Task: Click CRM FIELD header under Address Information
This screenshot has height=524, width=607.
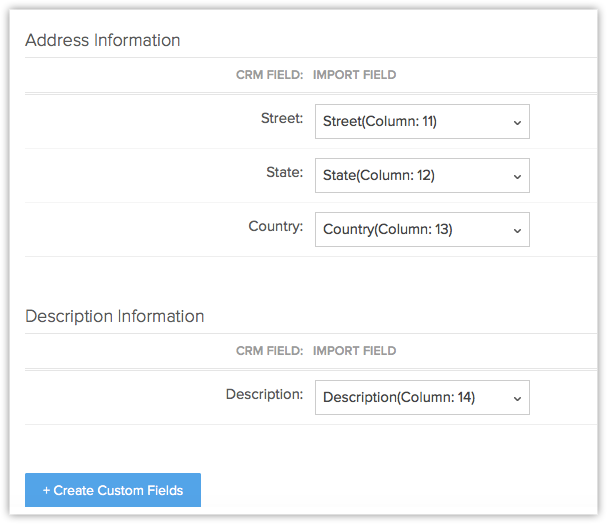Action: pyautogui.click(x=269, y=74)
